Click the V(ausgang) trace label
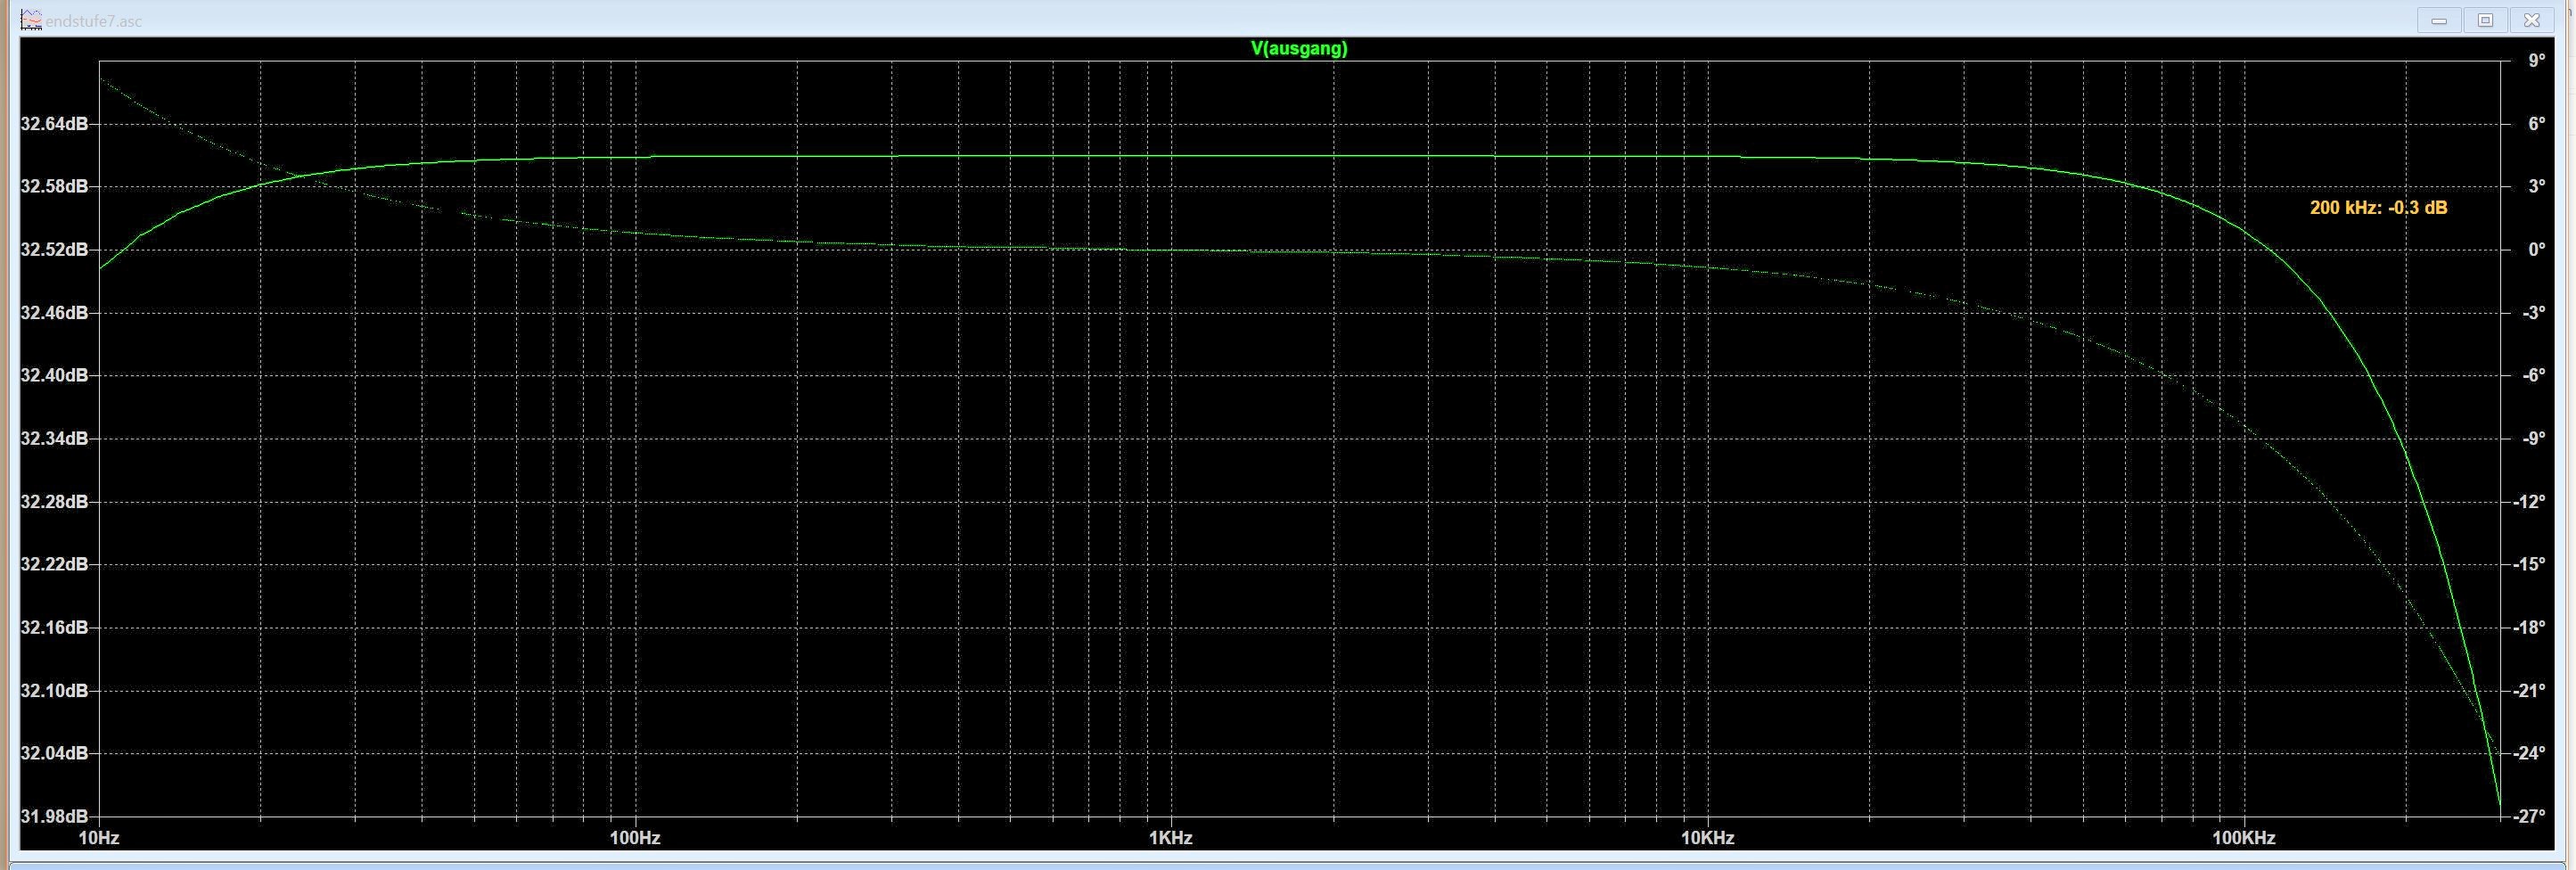Image resolution: width=2576 pixels, height=870 pixels. click(x=1298, y=48)
